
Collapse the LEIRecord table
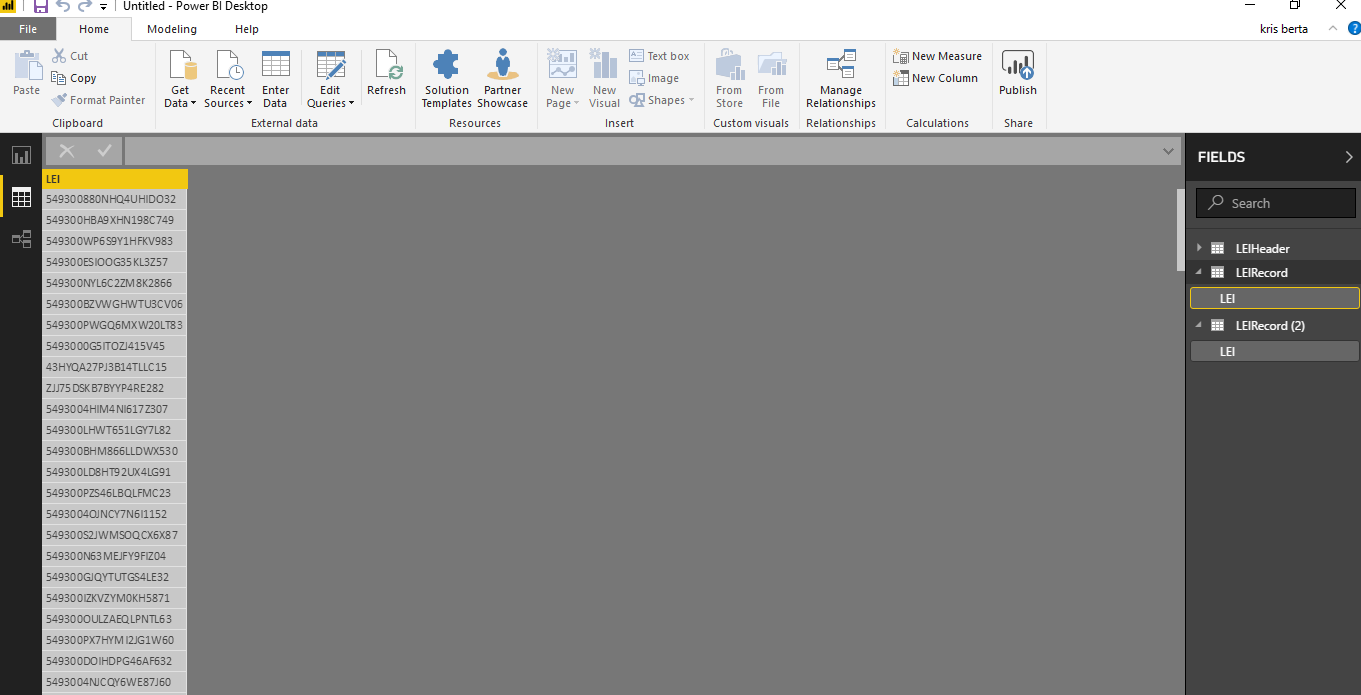(x=1199, y=272)
